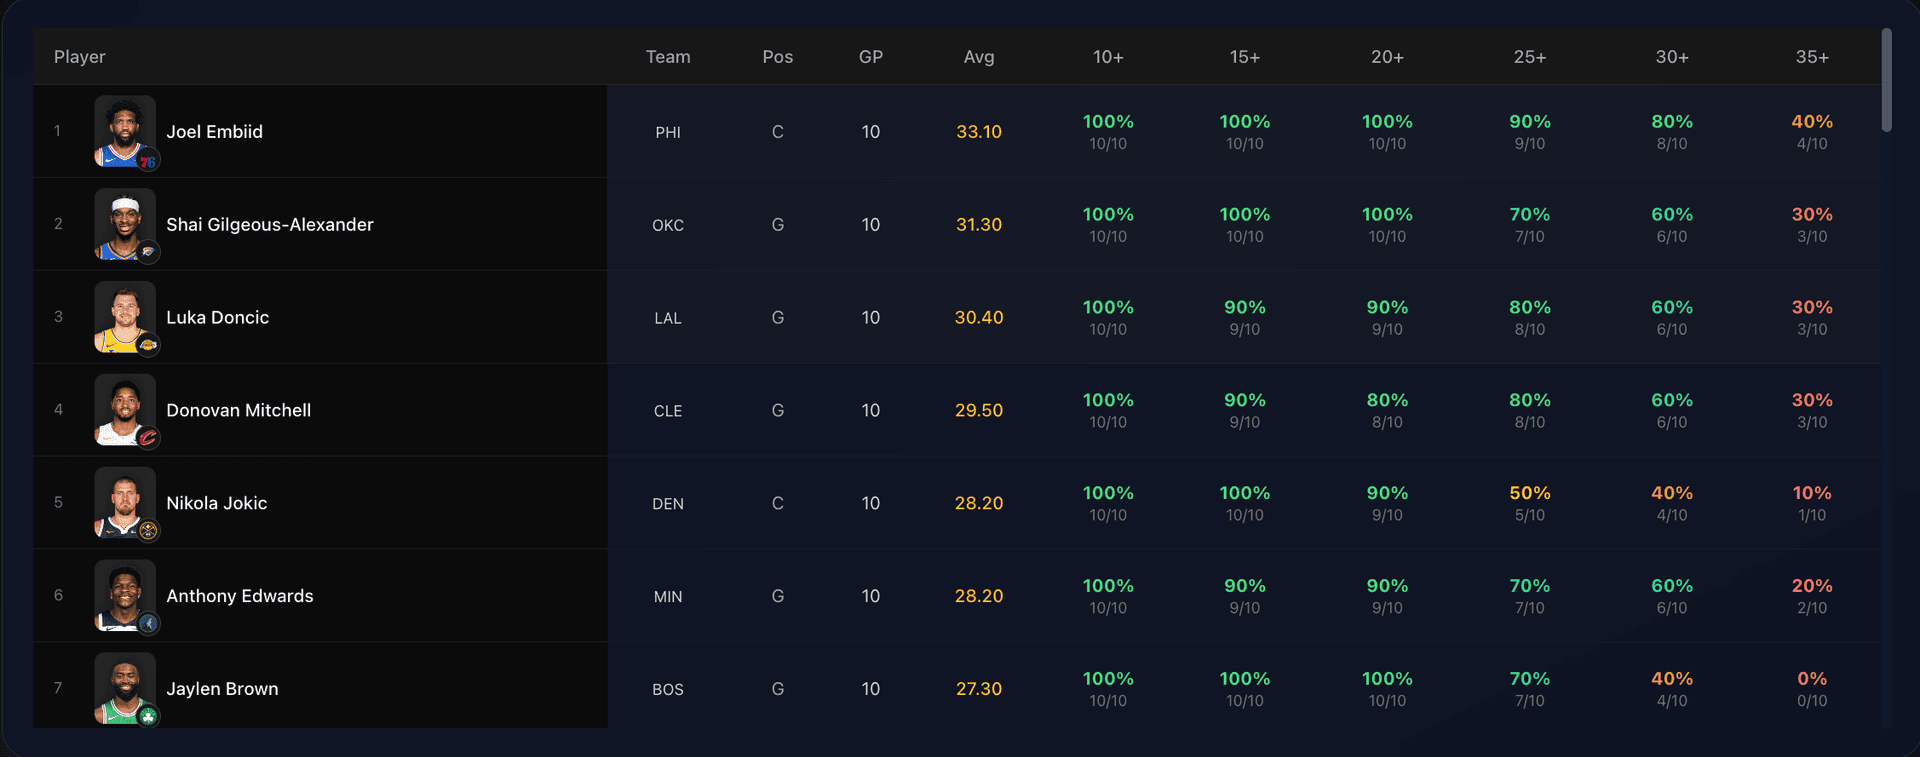Click Jokic's 10% stat in the 35+ column

coord(1813,493)
